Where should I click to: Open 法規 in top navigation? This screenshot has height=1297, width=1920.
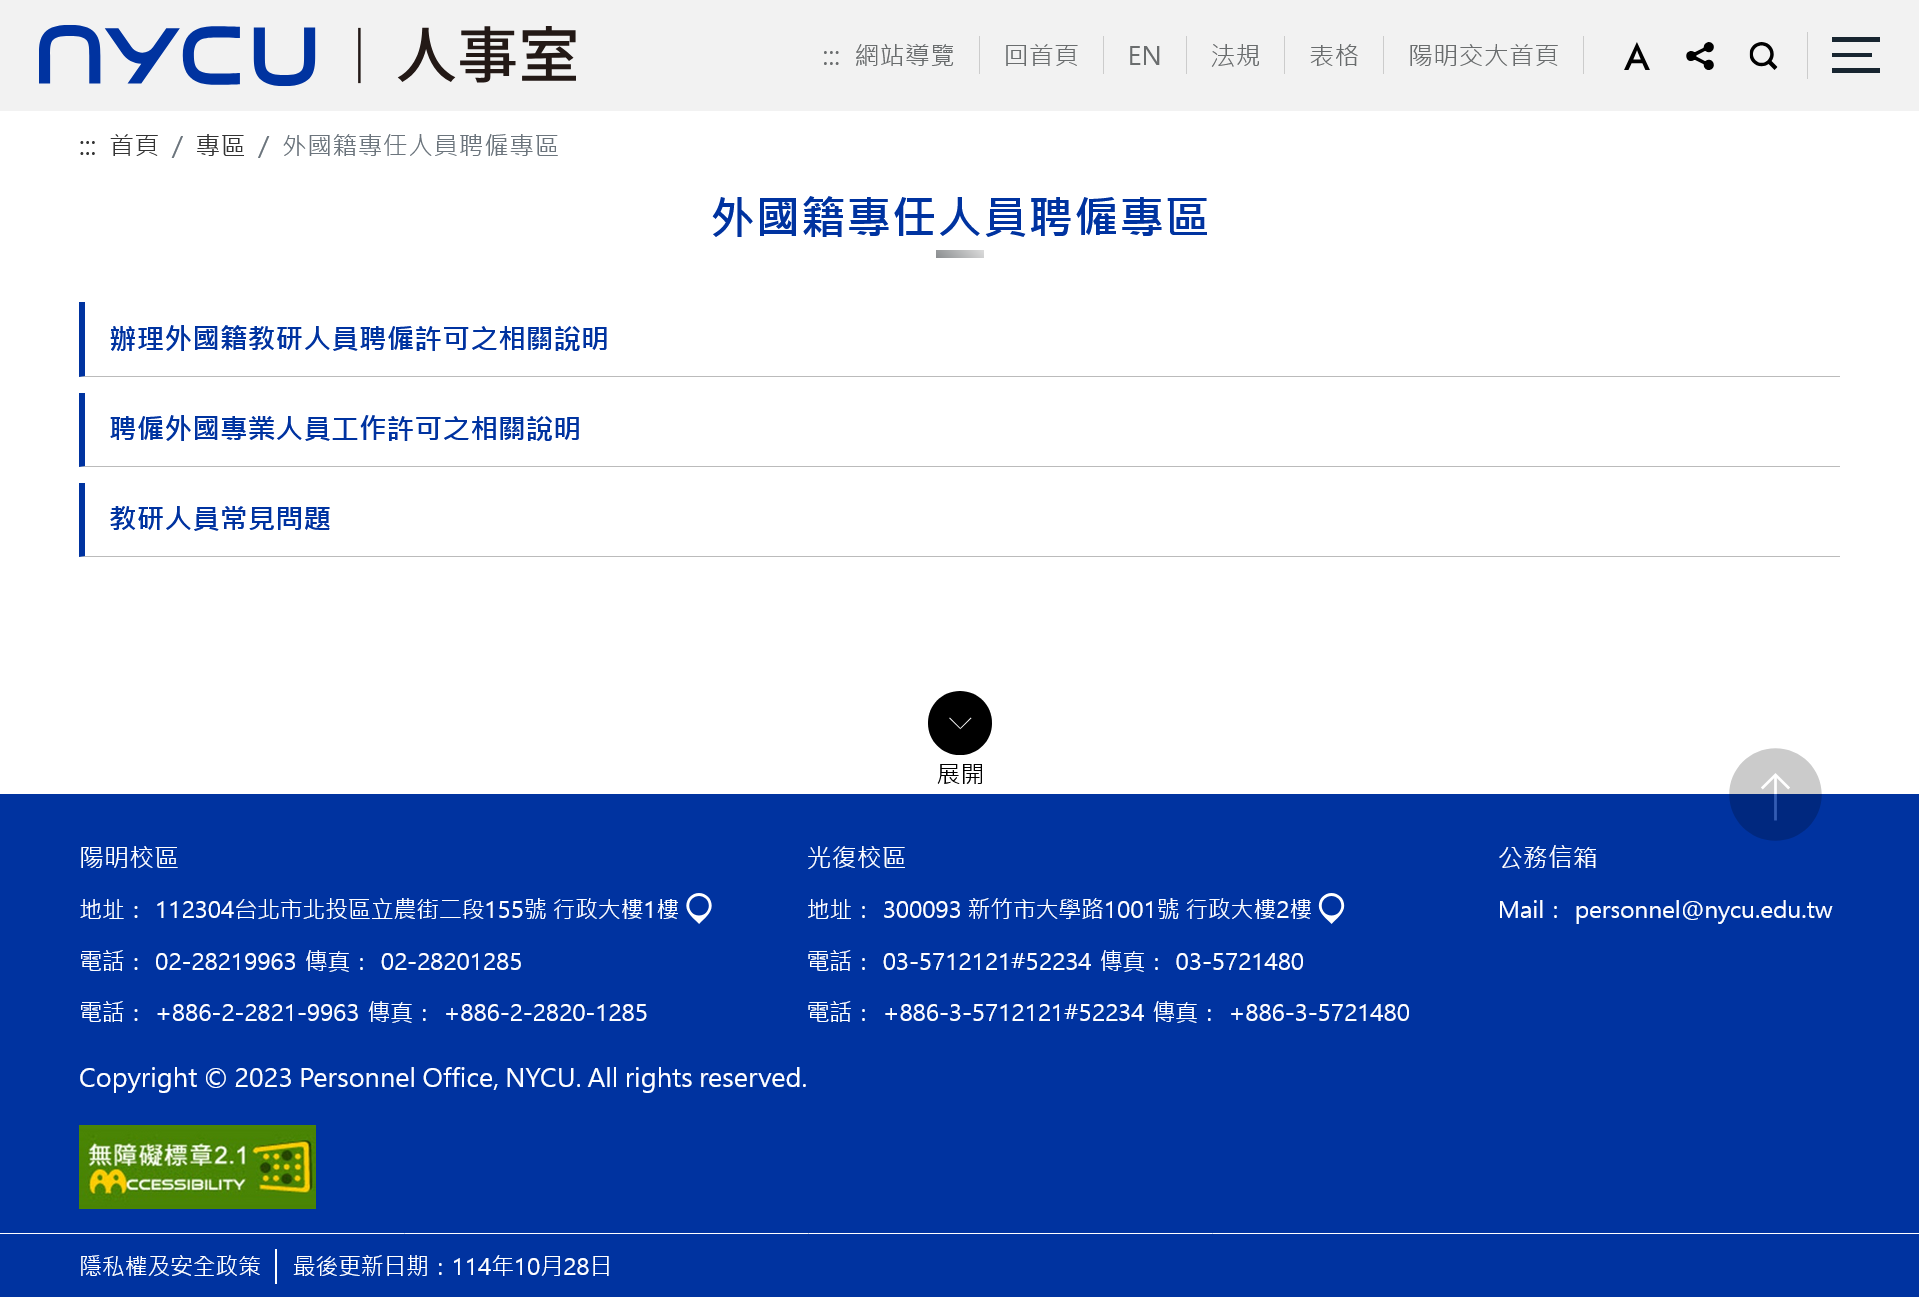pyautogui.click(x=1235, y=56)
